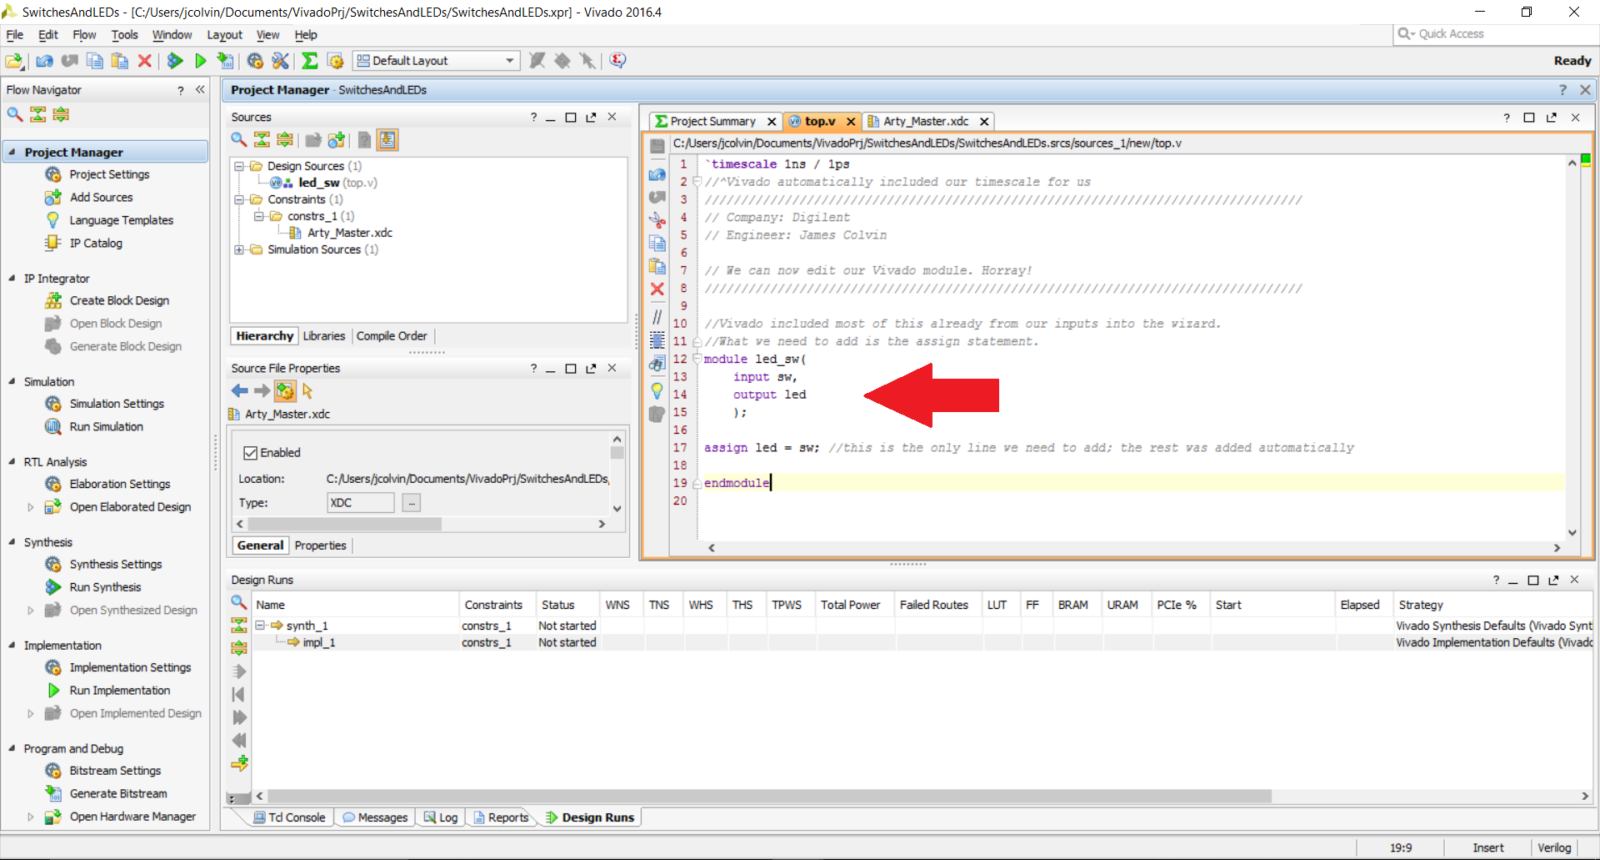This screenshot has width=1600, height=860.
Task: Click the light bulb icon beside the code editor
Action: point(657,390)
